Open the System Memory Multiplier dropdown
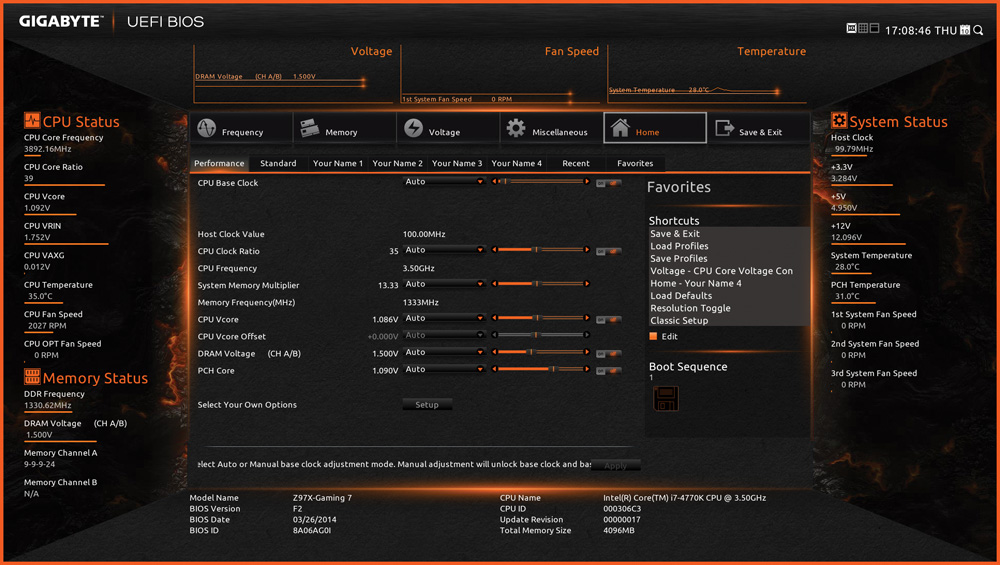Viewport: 1000px width, 565px height. [x=444, y=284]
